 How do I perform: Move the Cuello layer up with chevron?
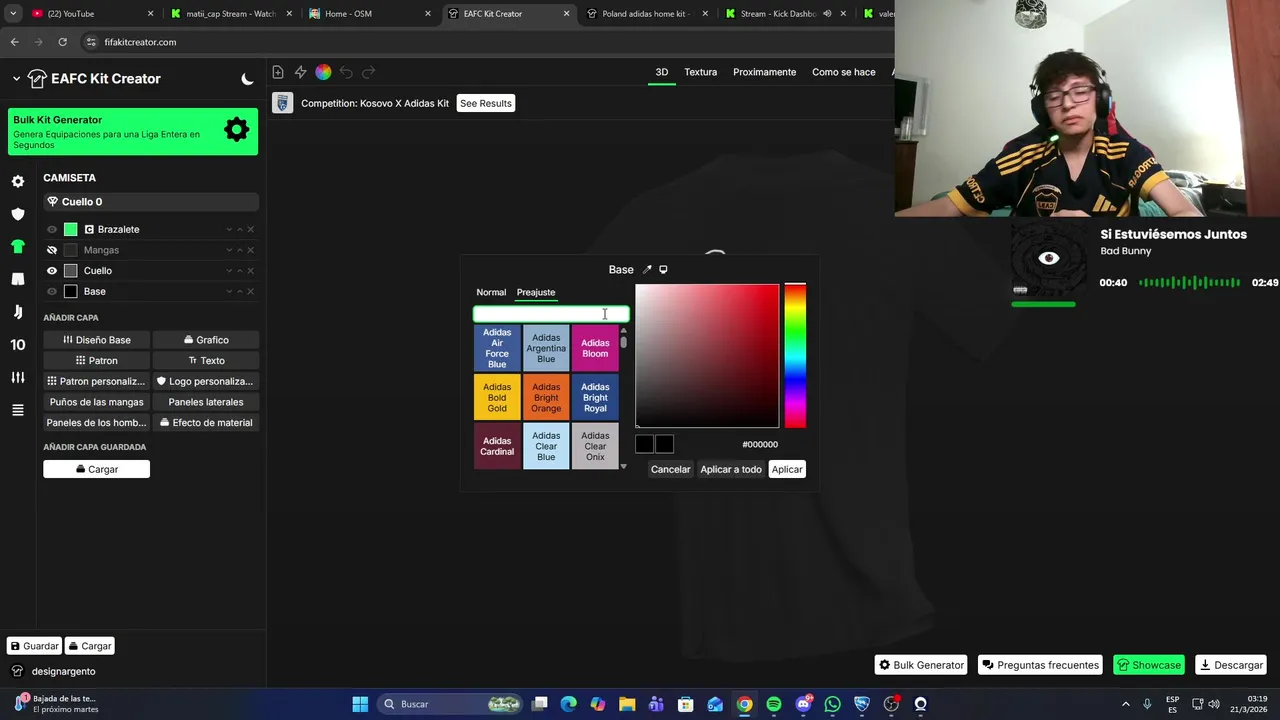[x=240, y=271]
